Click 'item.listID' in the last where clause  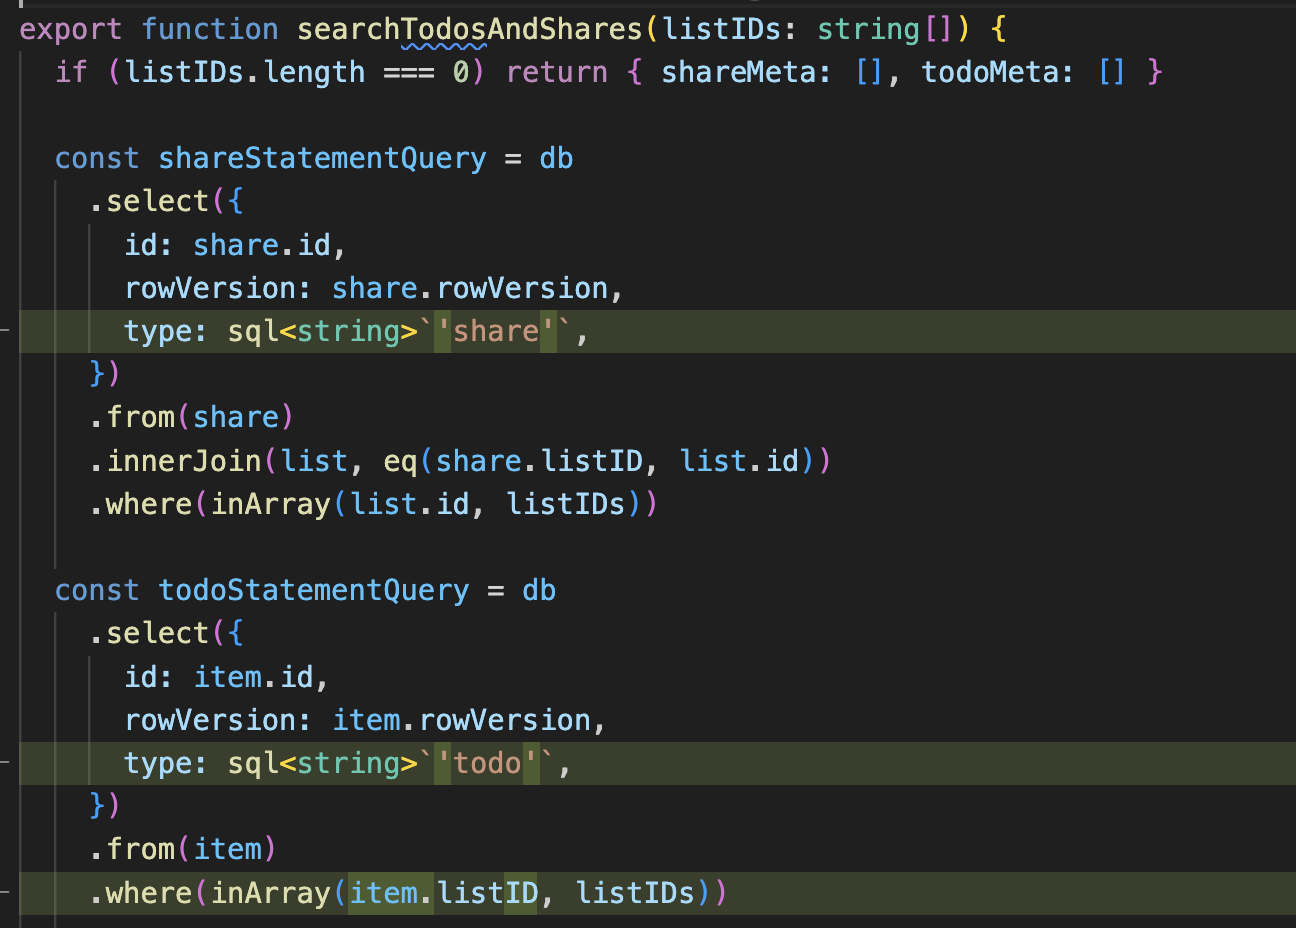444,892
